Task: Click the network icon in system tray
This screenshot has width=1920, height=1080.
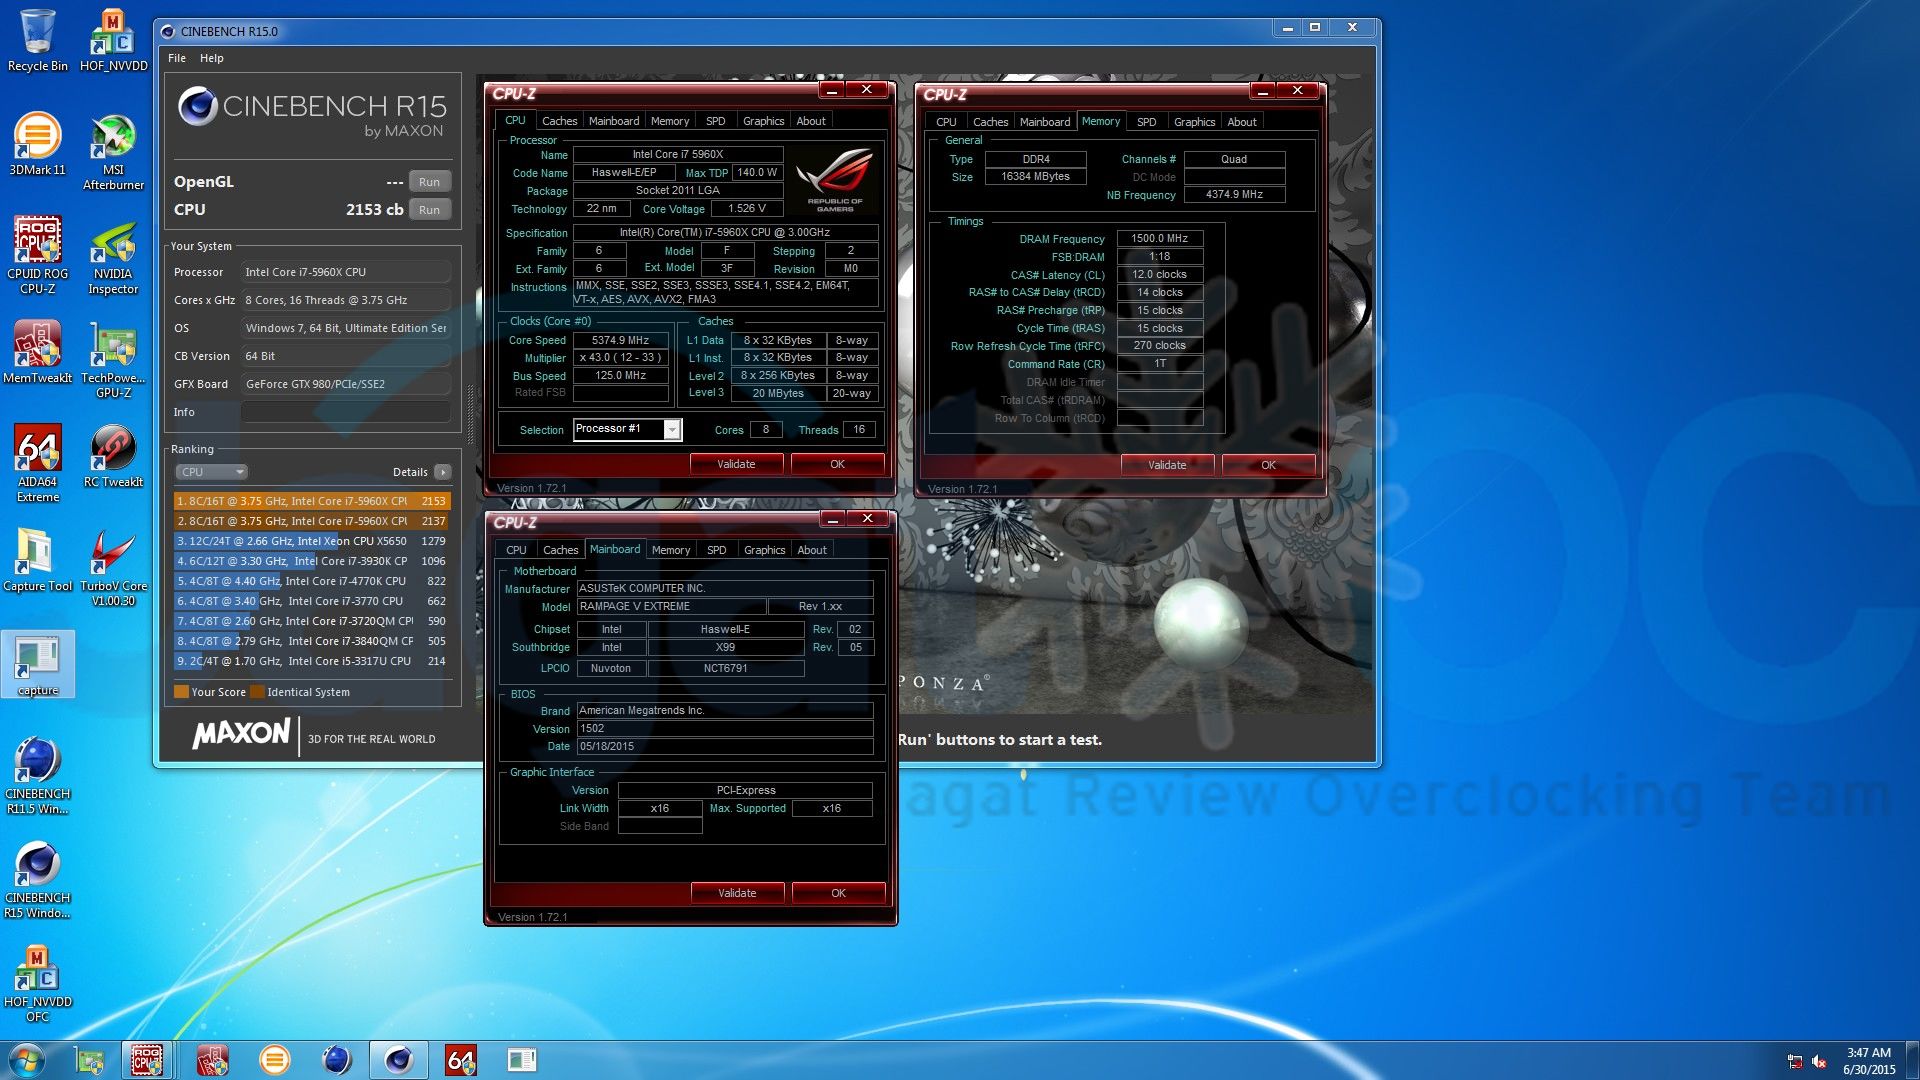Action: click(x=1795, y=1061)
